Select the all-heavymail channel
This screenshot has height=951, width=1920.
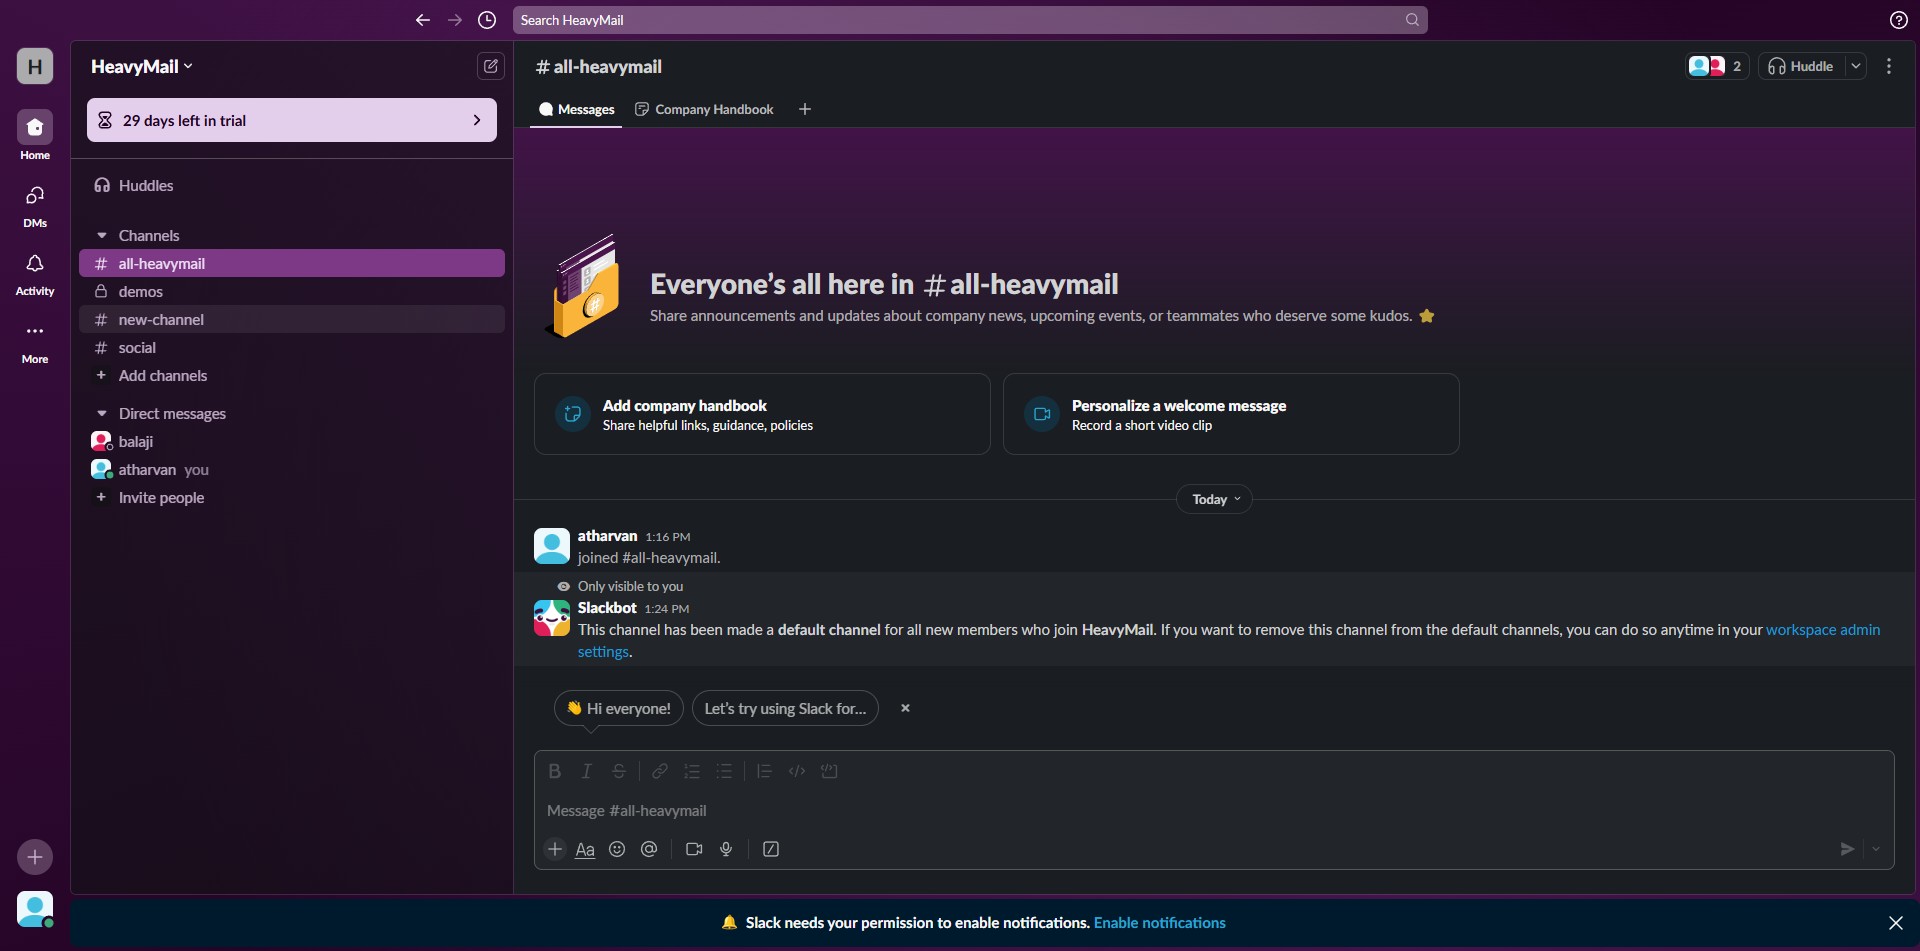coord(291,263)
